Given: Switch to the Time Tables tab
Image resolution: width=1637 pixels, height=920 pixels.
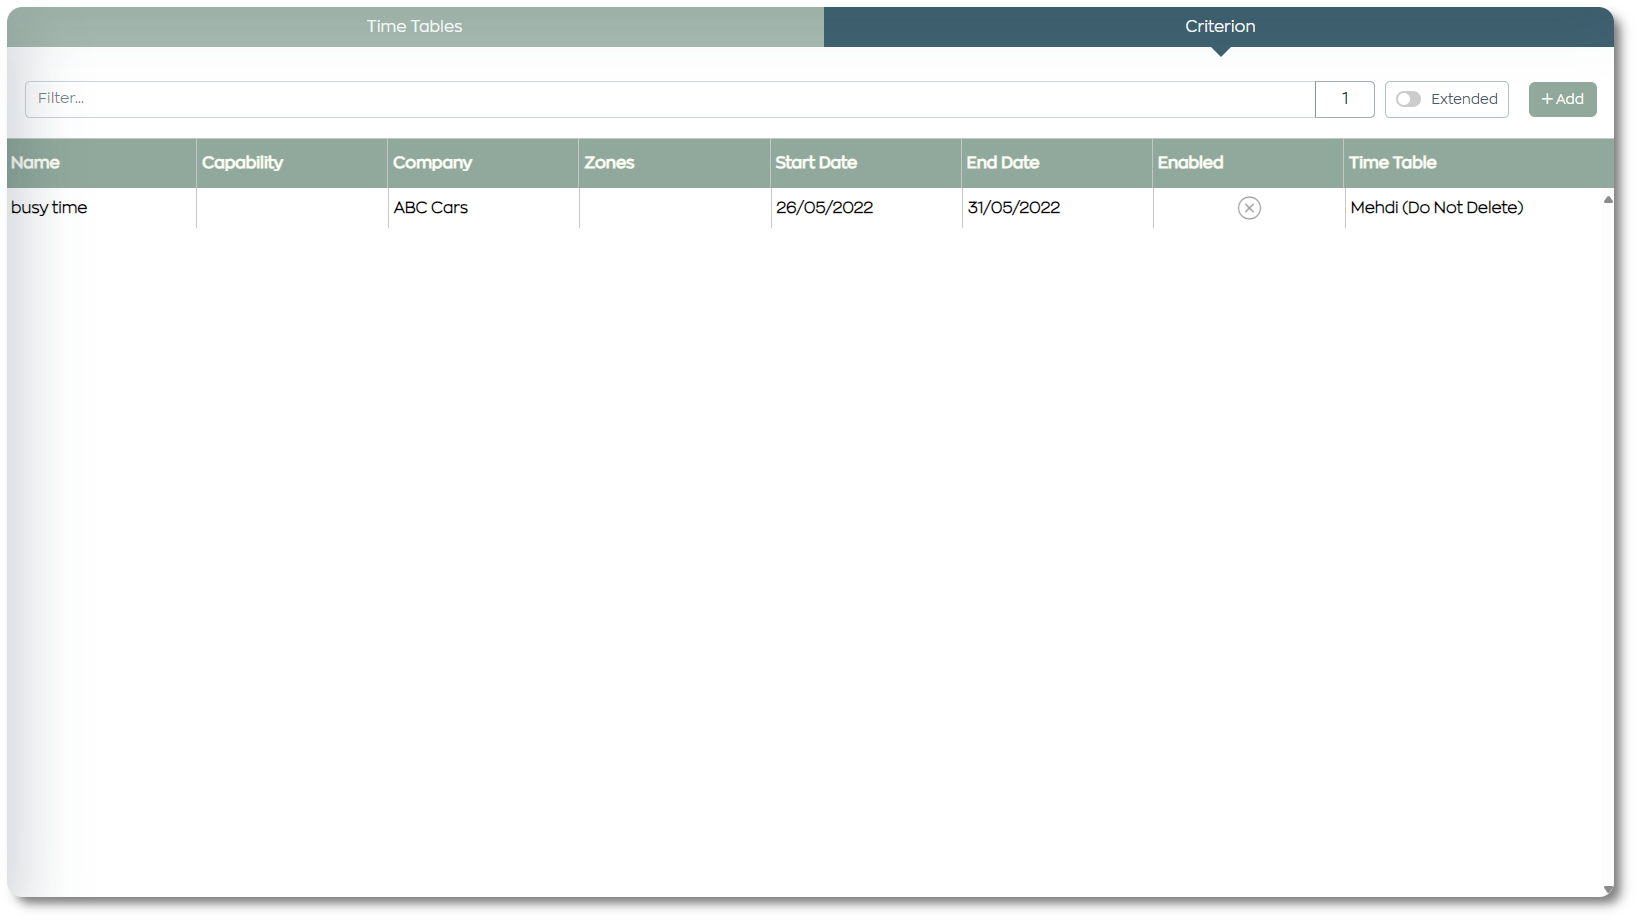Looking at the screenshot, I should [415, 27].
